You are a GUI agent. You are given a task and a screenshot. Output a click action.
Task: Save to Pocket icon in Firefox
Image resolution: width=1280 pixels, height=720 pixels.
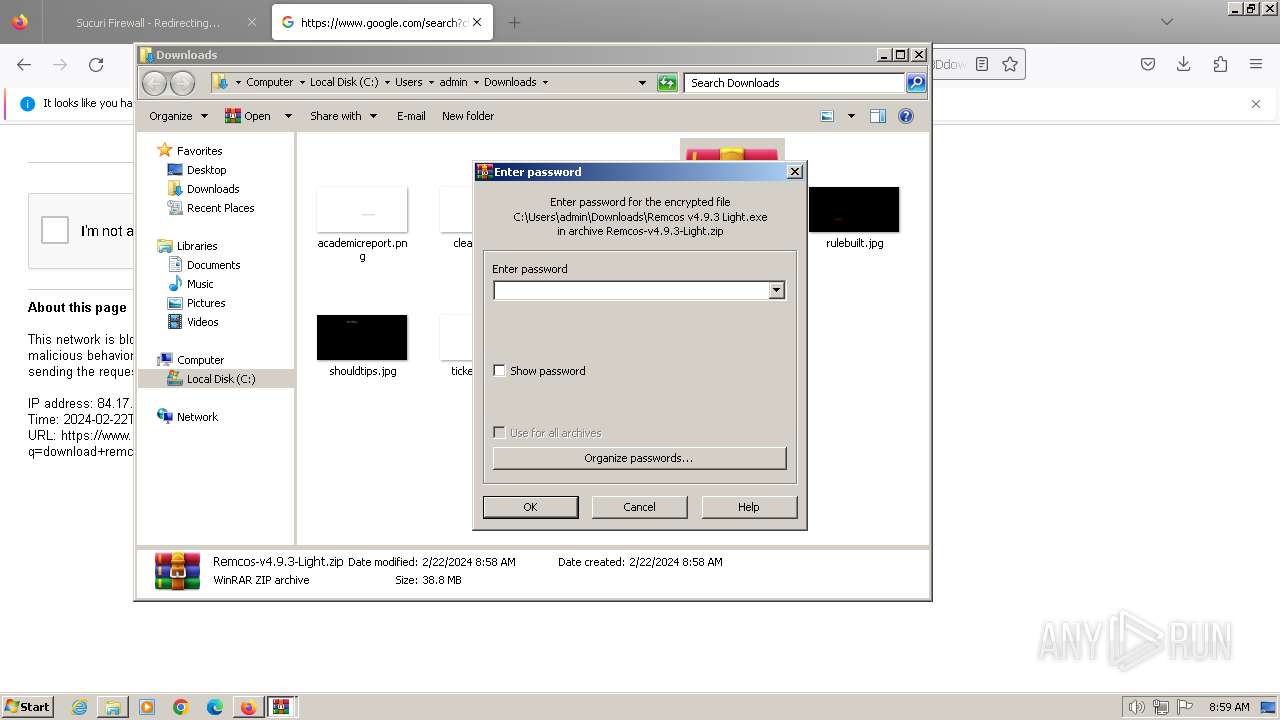point(1148,64)
